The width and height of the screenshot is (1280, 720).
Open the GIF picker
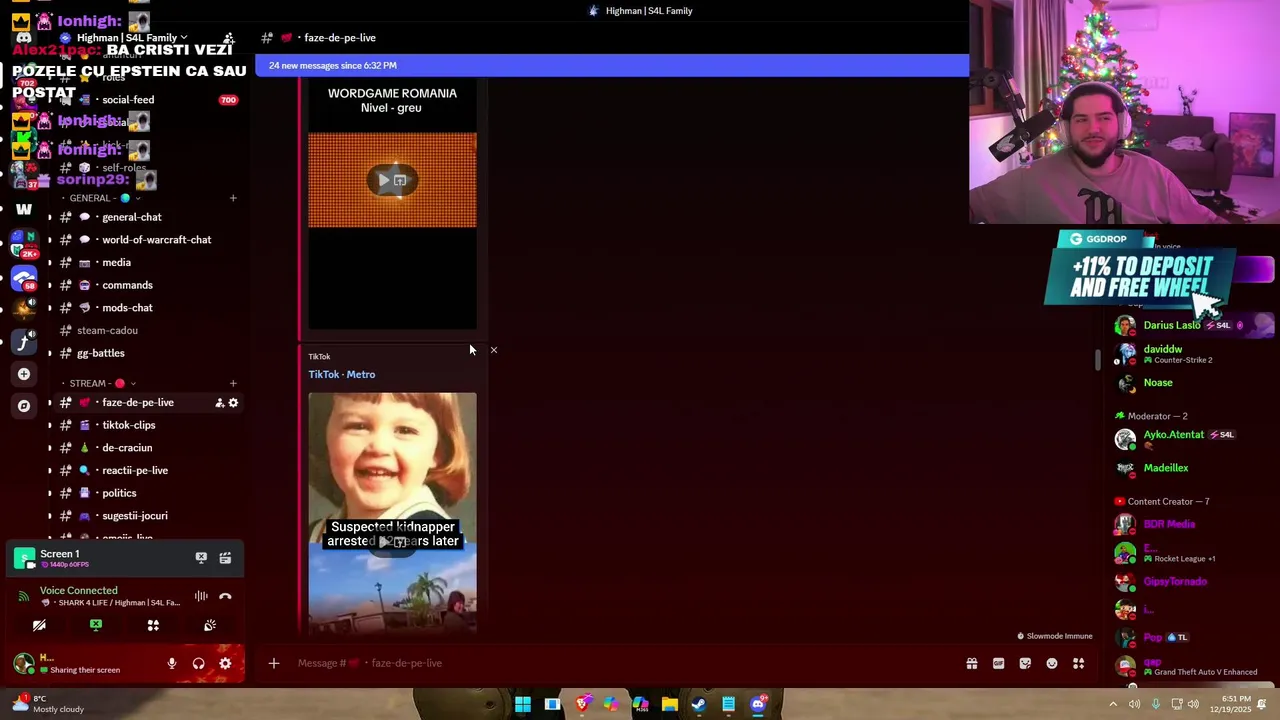coord(998,663)
